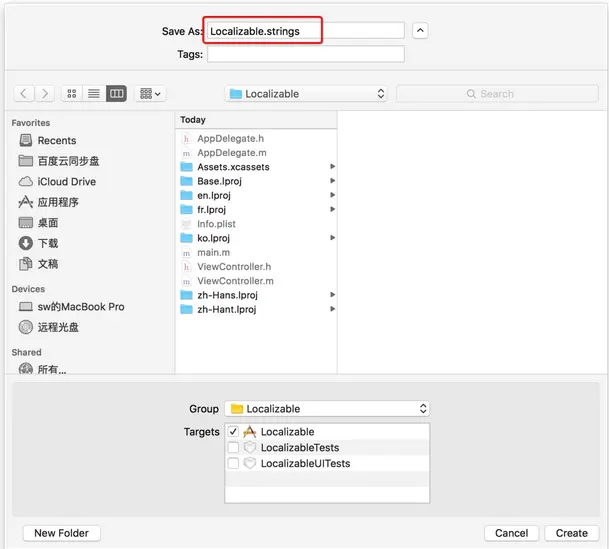Open the Group Localizable dropdown

(x=327, y=409)
